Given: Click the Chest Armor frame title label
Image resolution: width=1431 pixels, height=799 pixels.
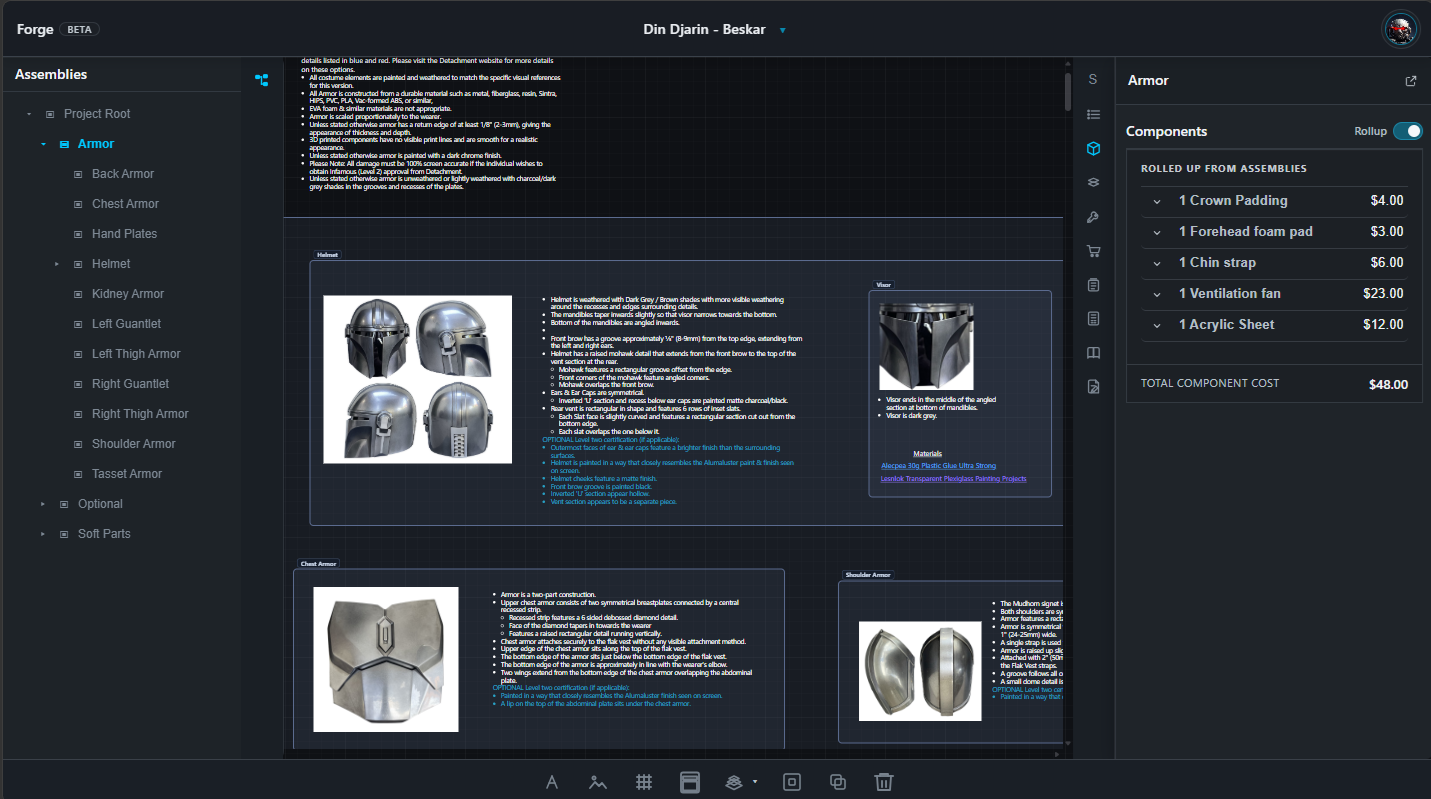Looking at the screenshot, I should [320, 564].
